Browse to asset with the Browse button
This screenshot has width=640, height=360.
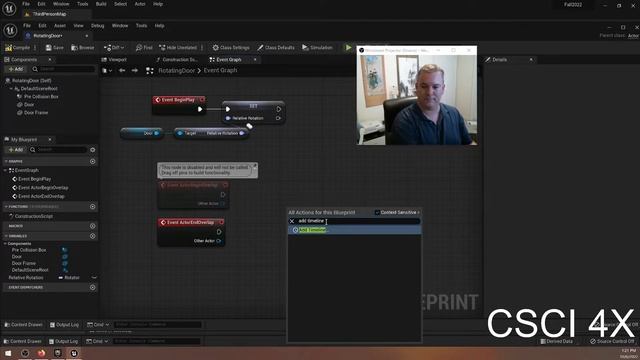coord(83,48)
